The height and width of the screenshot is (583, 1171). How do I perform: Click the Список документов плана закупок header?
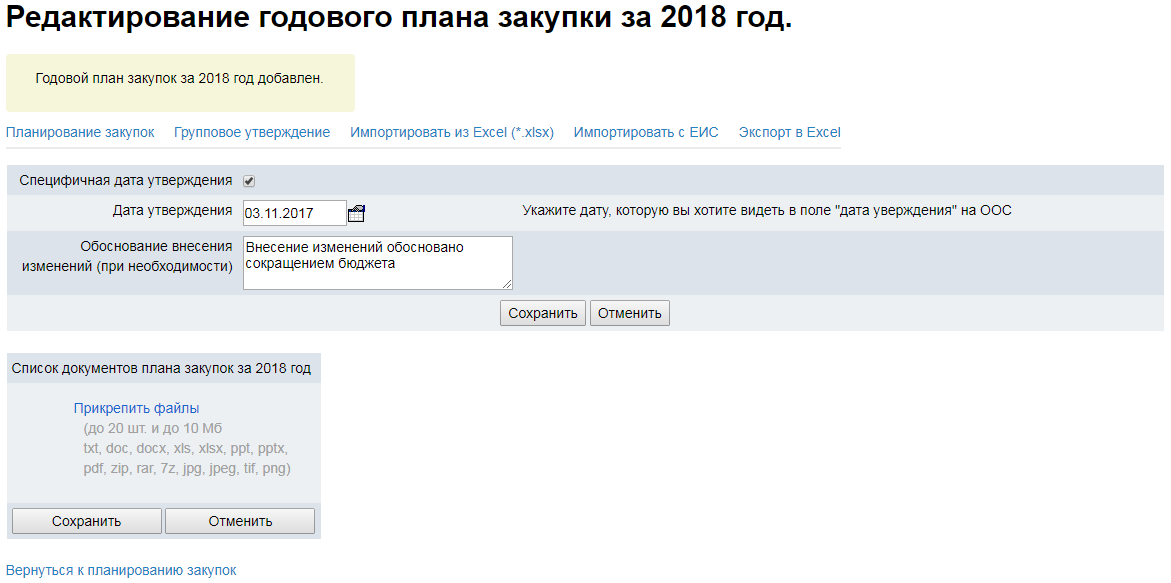[x=161, y=368]
